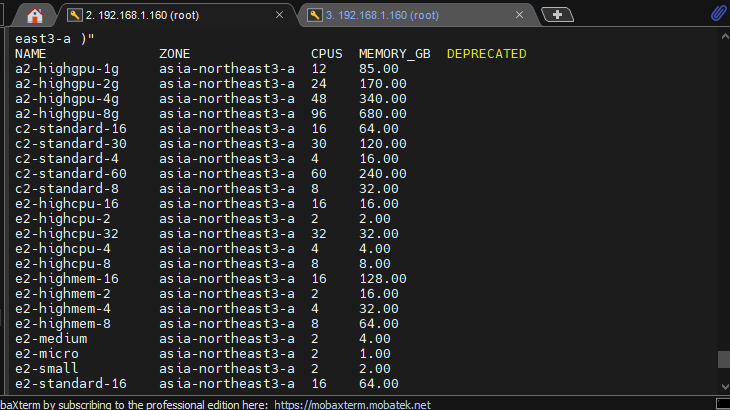
Task: Click the wrench icon on tab 3
Action: click(x=315, y=15)
